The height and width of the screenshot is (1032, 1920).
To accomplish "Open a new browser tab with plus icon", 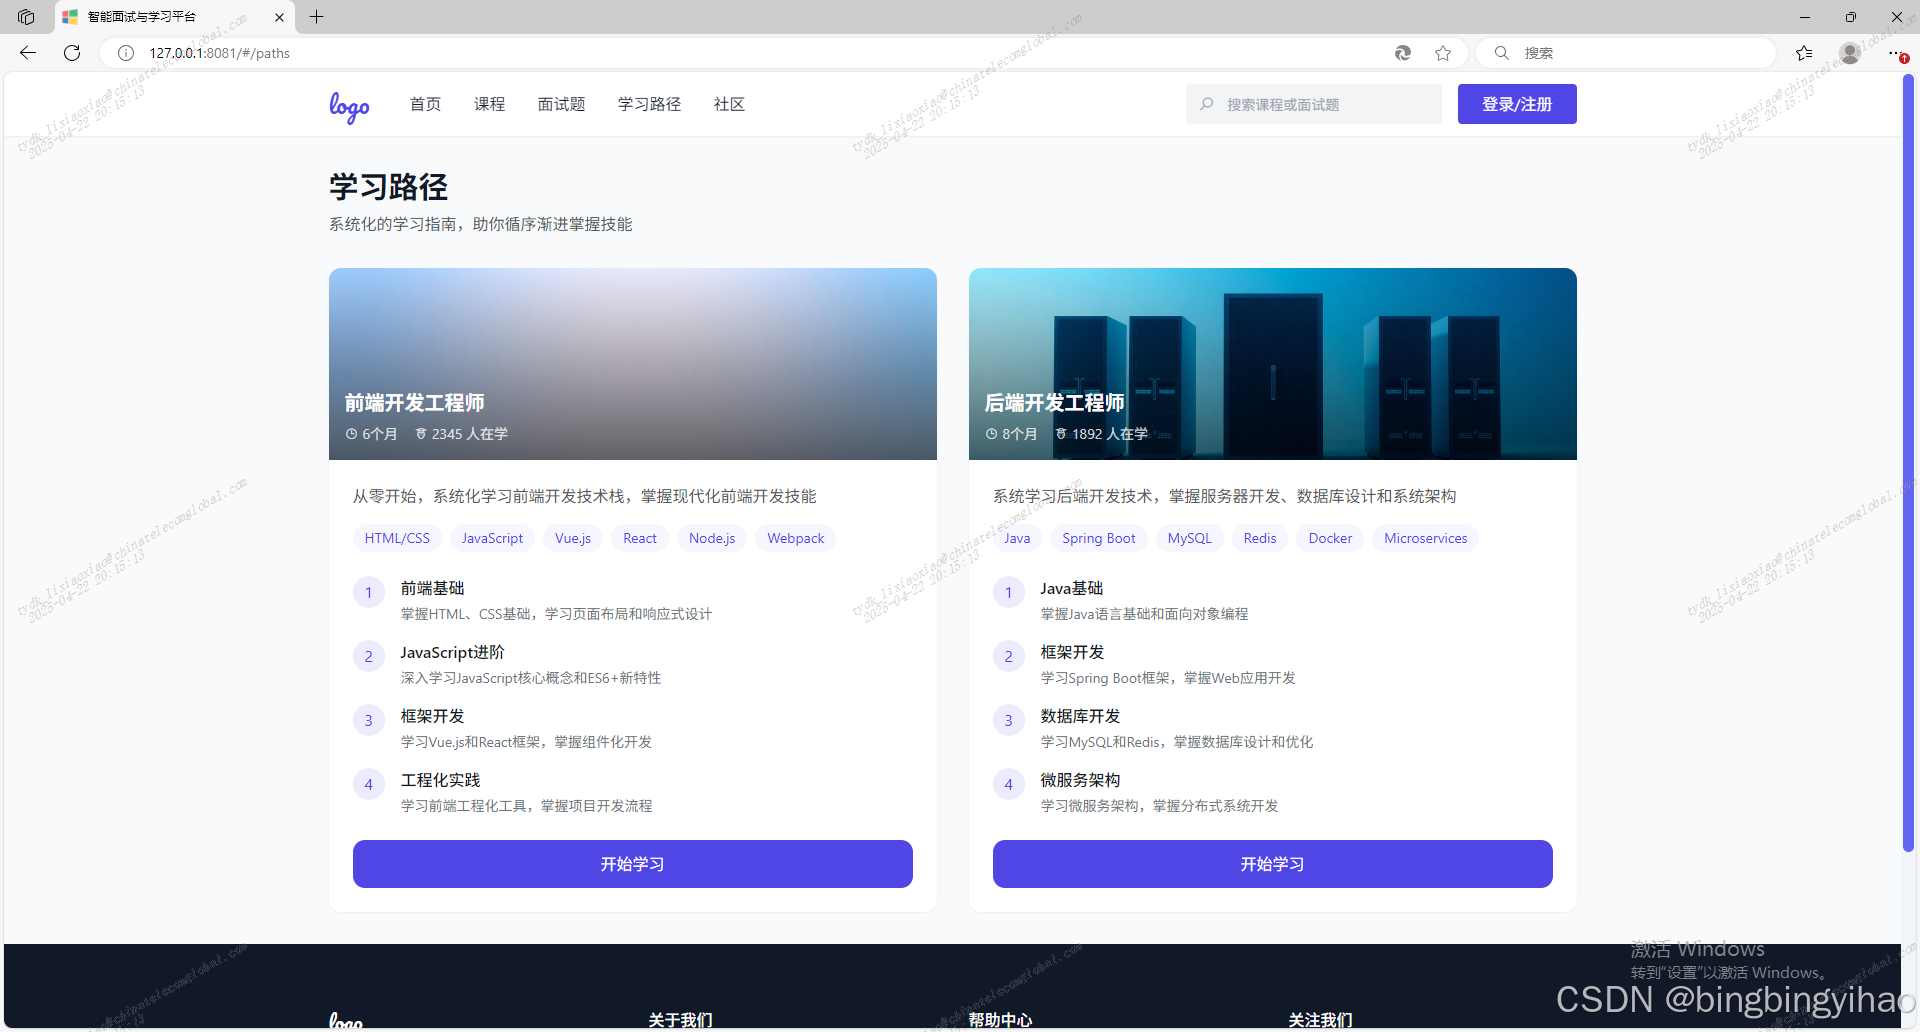I will [316, 17].
